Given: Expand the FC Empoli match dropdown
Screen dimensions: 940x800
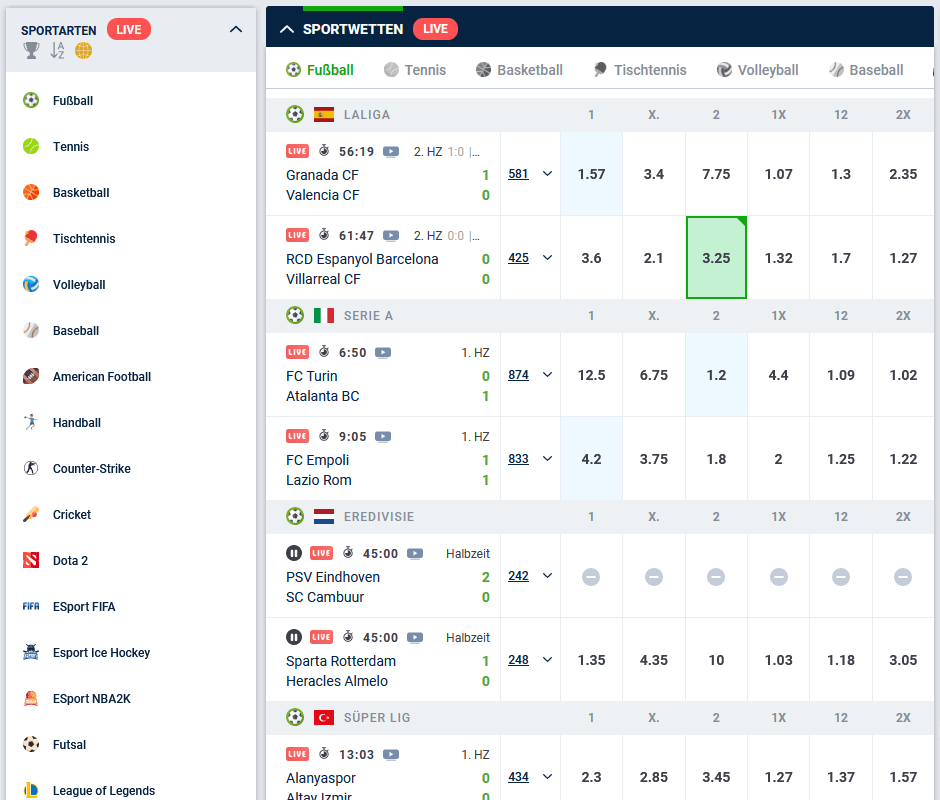Looking at the screenshot, I should point(547,459).
